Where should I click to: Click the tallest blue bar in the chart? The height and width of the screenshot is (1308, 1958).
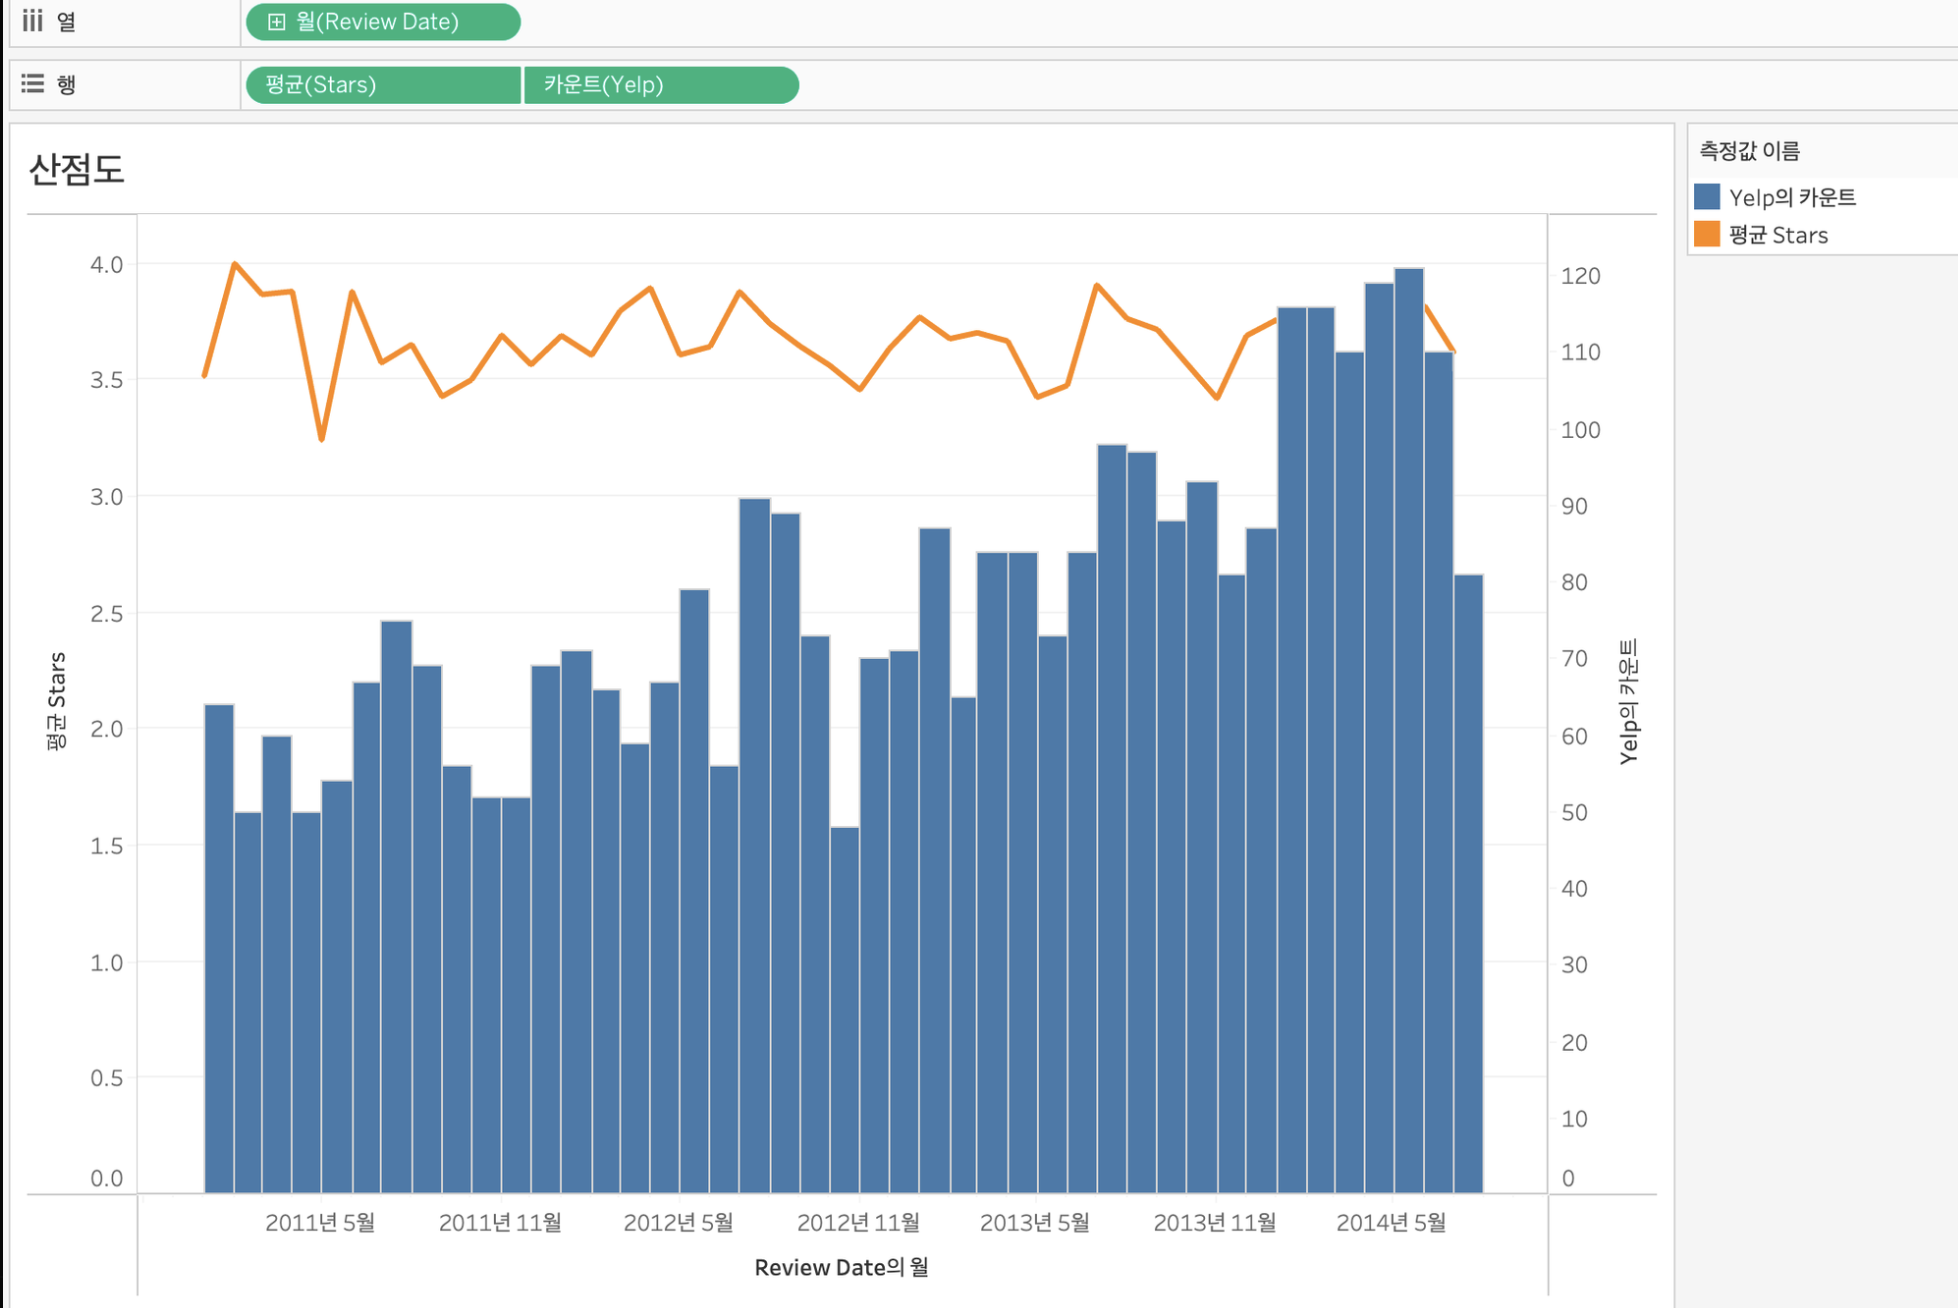1409,730
